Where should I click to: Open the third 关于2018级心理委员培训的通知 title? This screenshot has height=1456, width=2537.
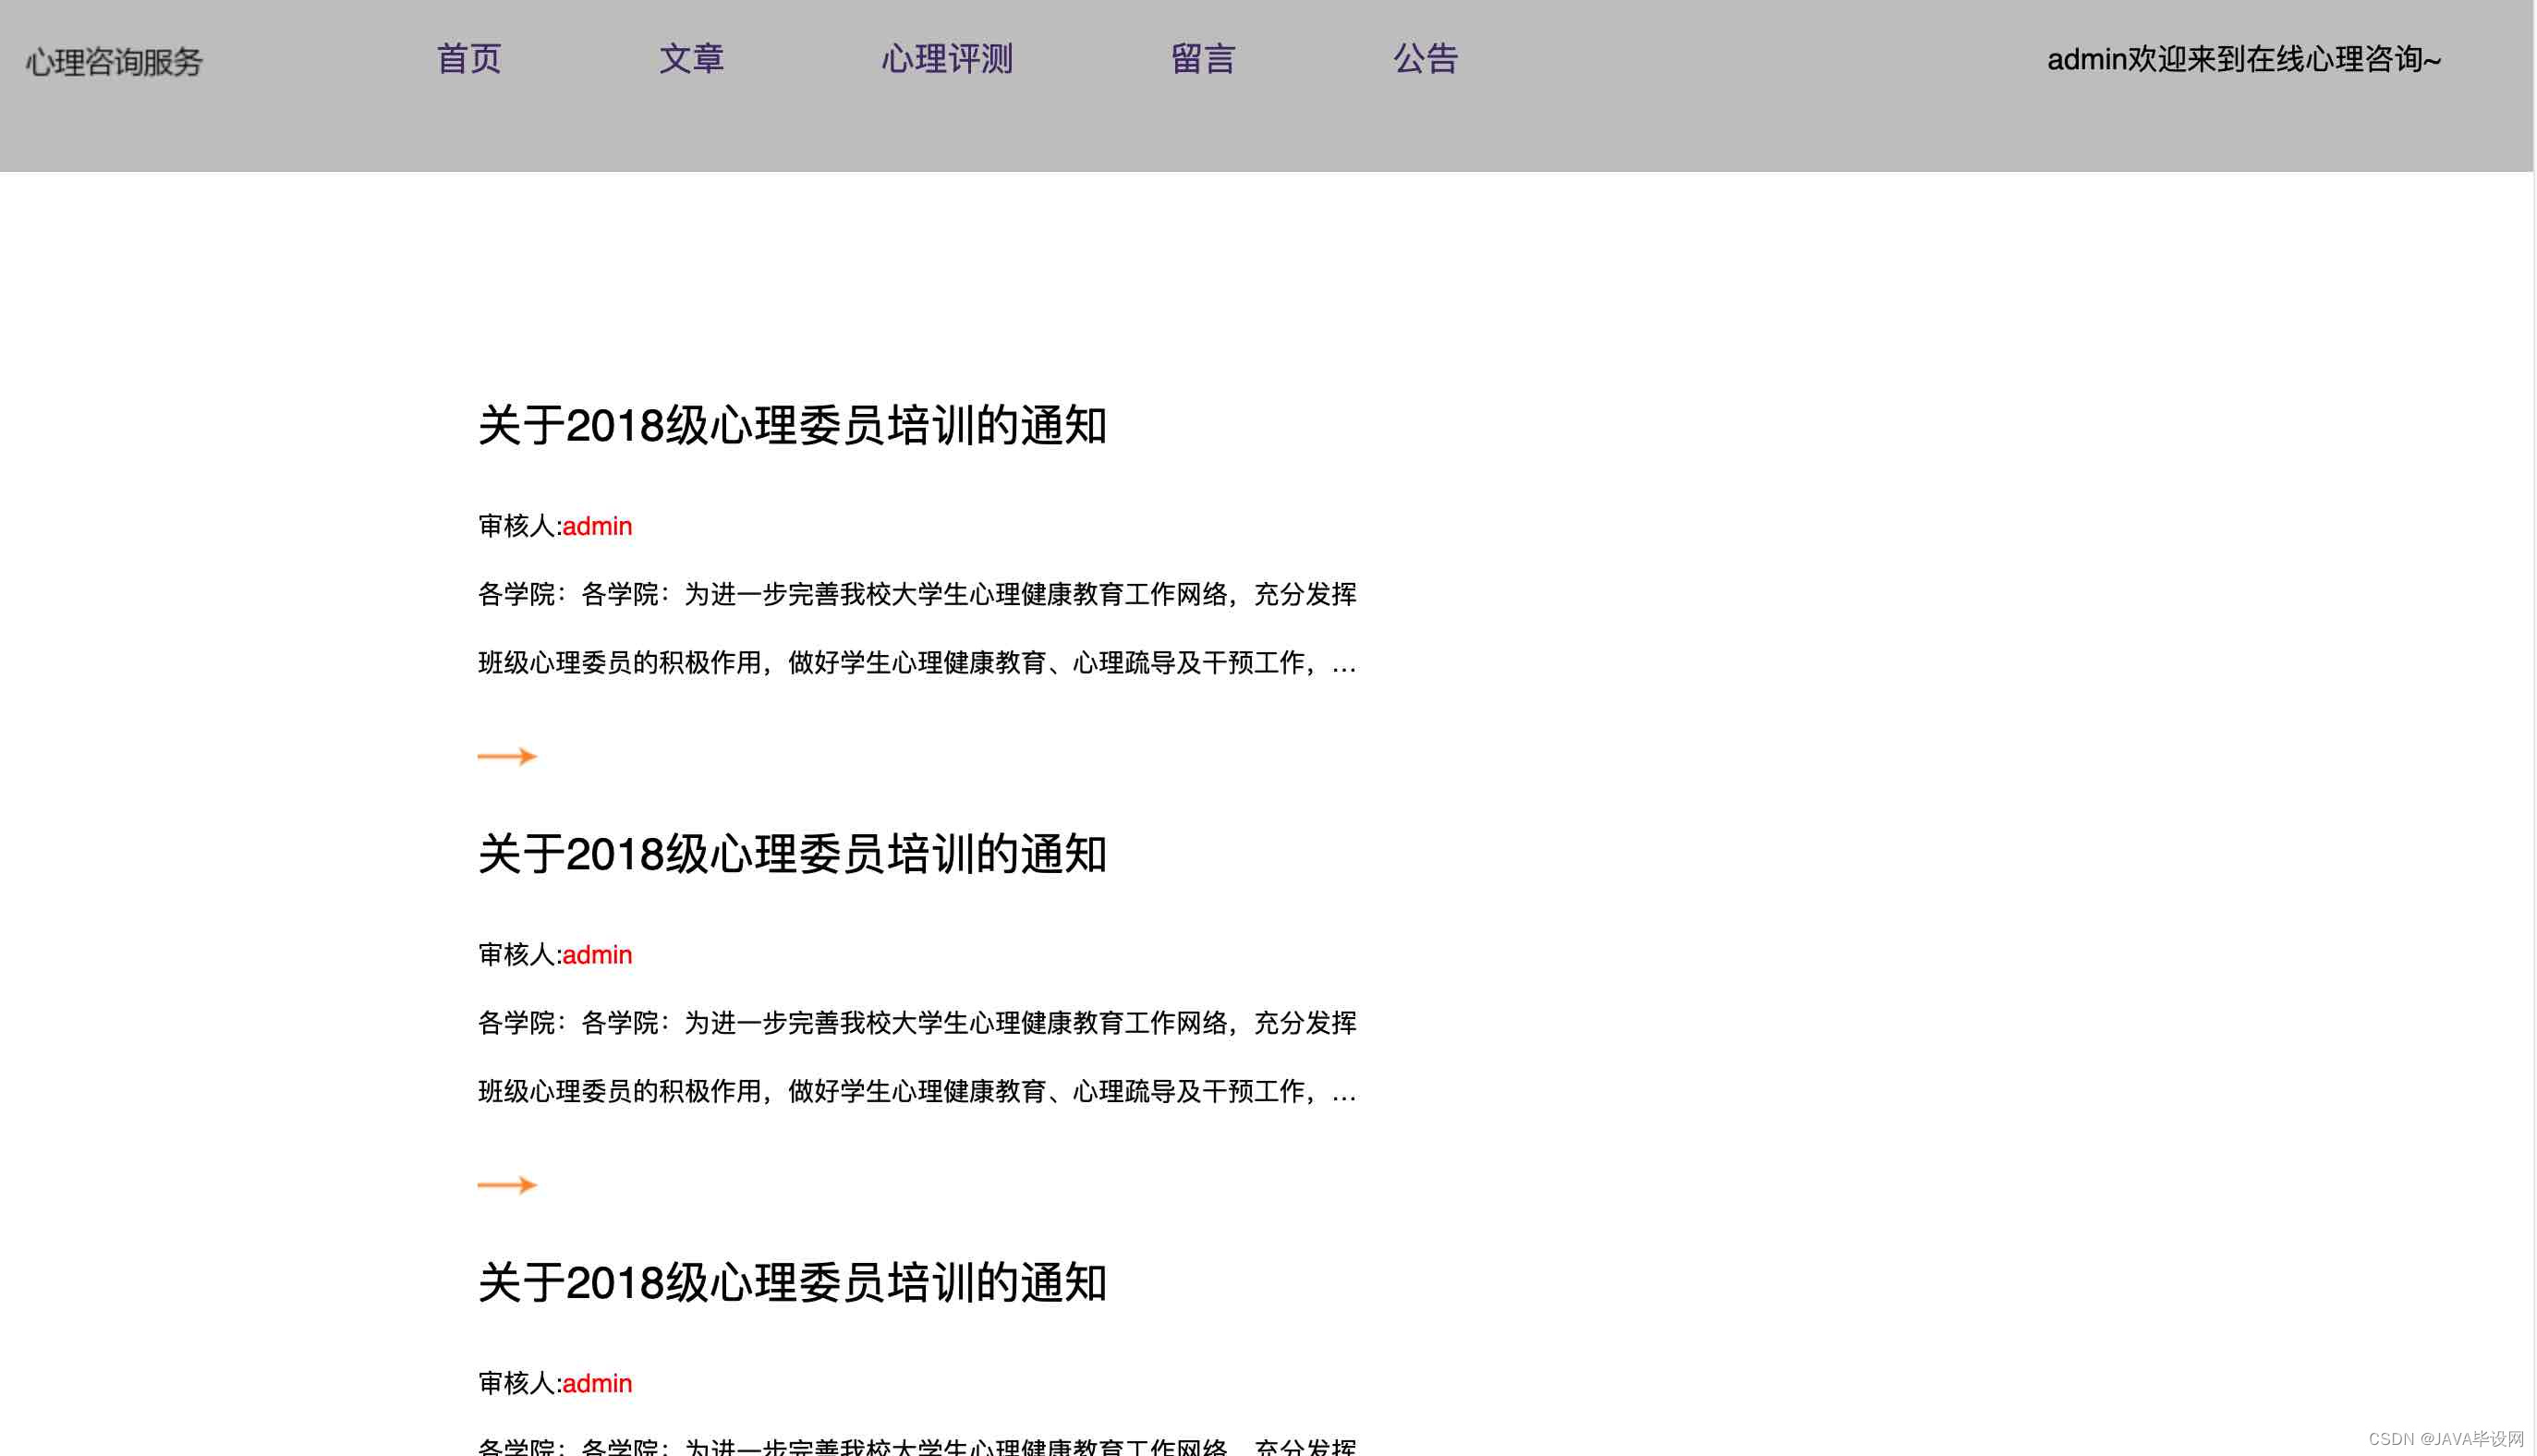click(792, 1283)
